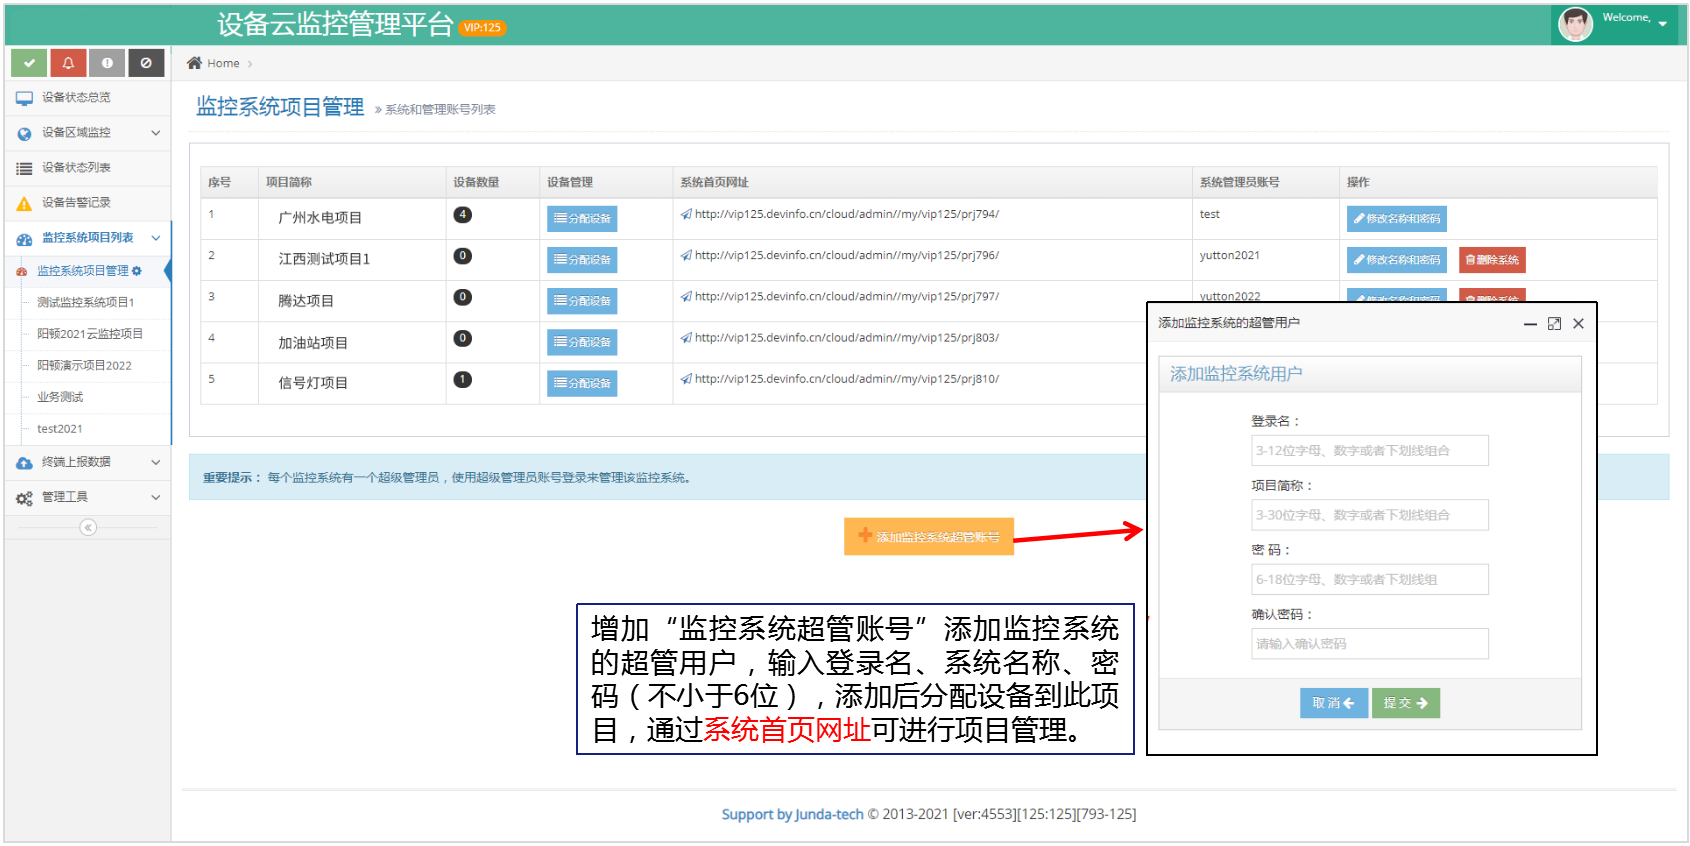Expand the 设备区域监控 menu

click(x=88, y=133)
